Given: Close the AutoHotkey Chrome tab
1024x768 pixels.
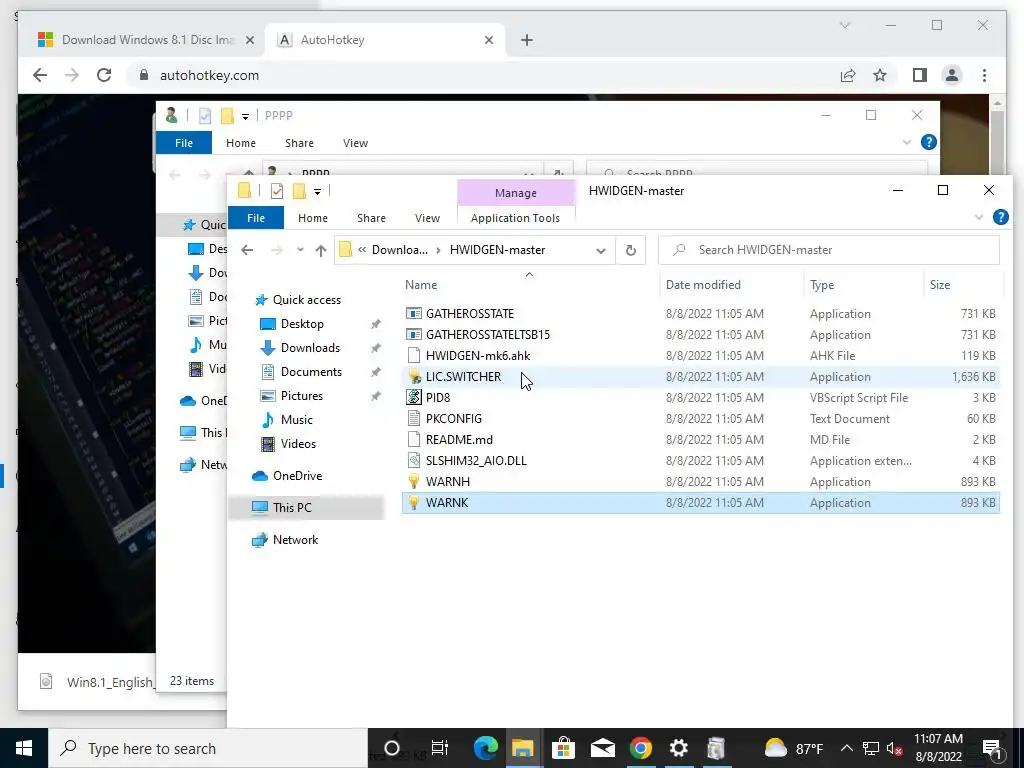Looking at the screenshot, I should pos(488,40).
